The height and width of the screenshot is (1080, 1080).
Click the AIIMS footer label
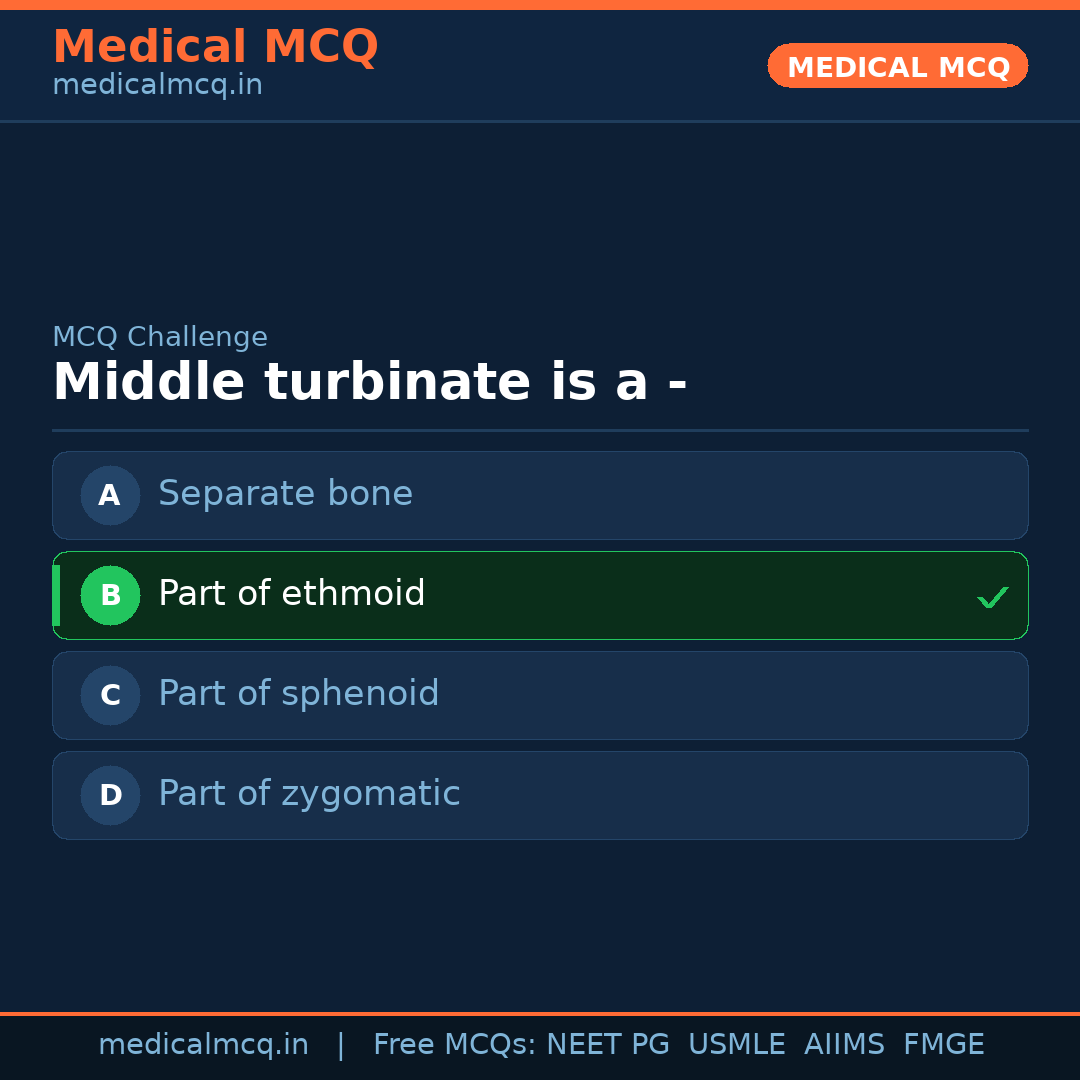pos(844,1045)
